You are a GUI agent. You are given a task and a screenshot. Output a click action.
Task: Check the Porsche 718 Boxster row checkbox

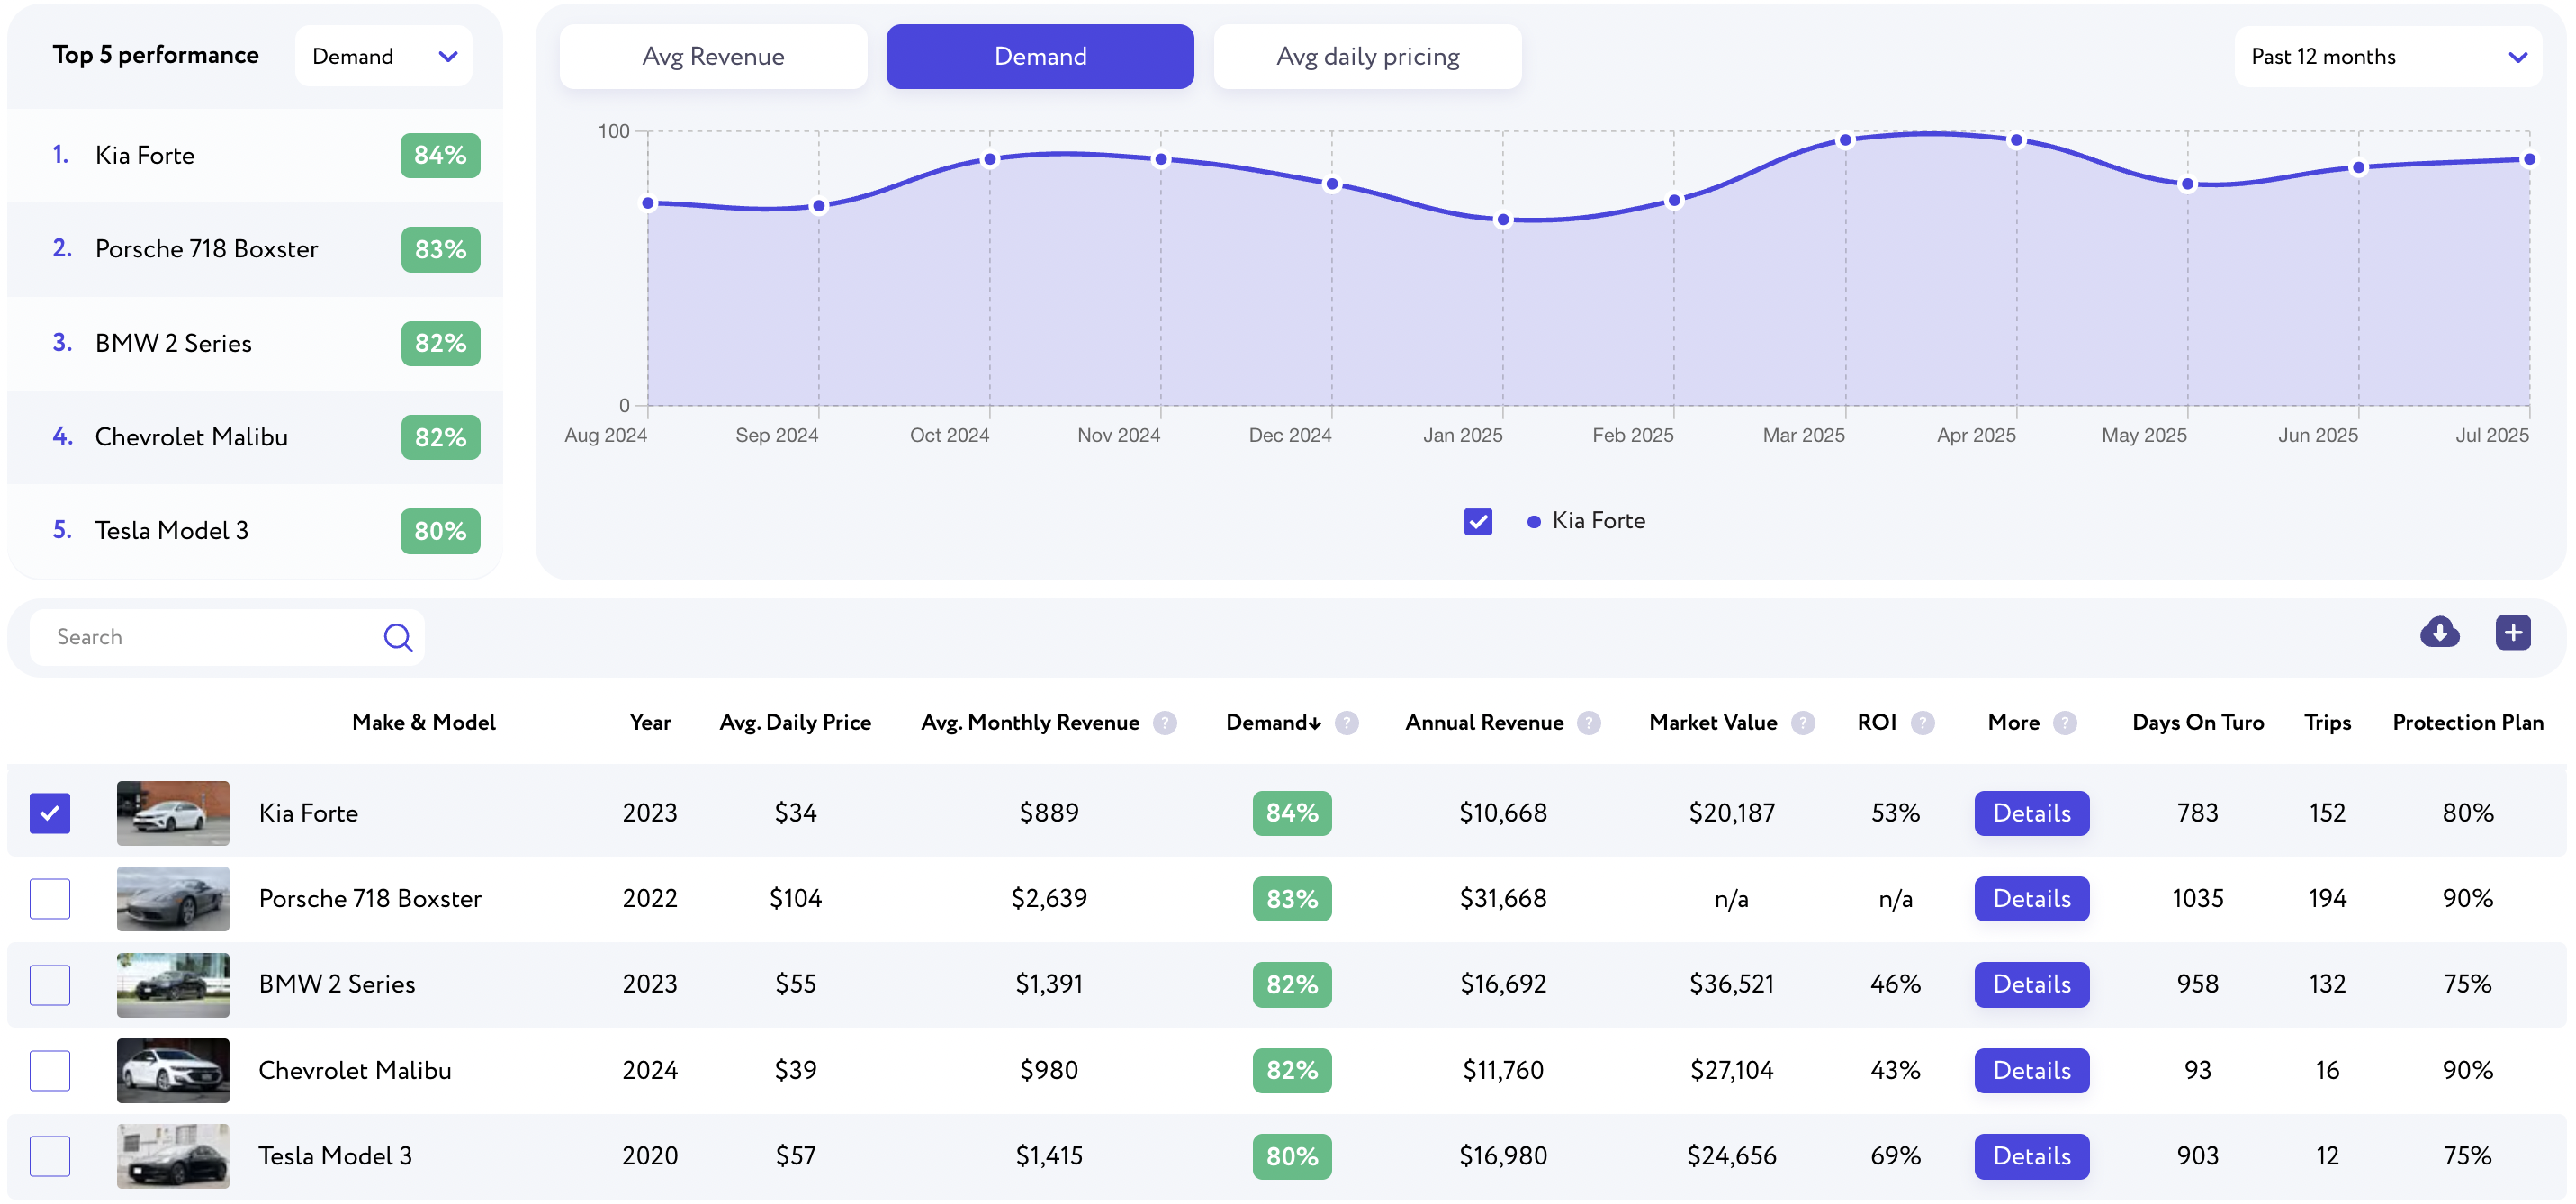(50, 898)
